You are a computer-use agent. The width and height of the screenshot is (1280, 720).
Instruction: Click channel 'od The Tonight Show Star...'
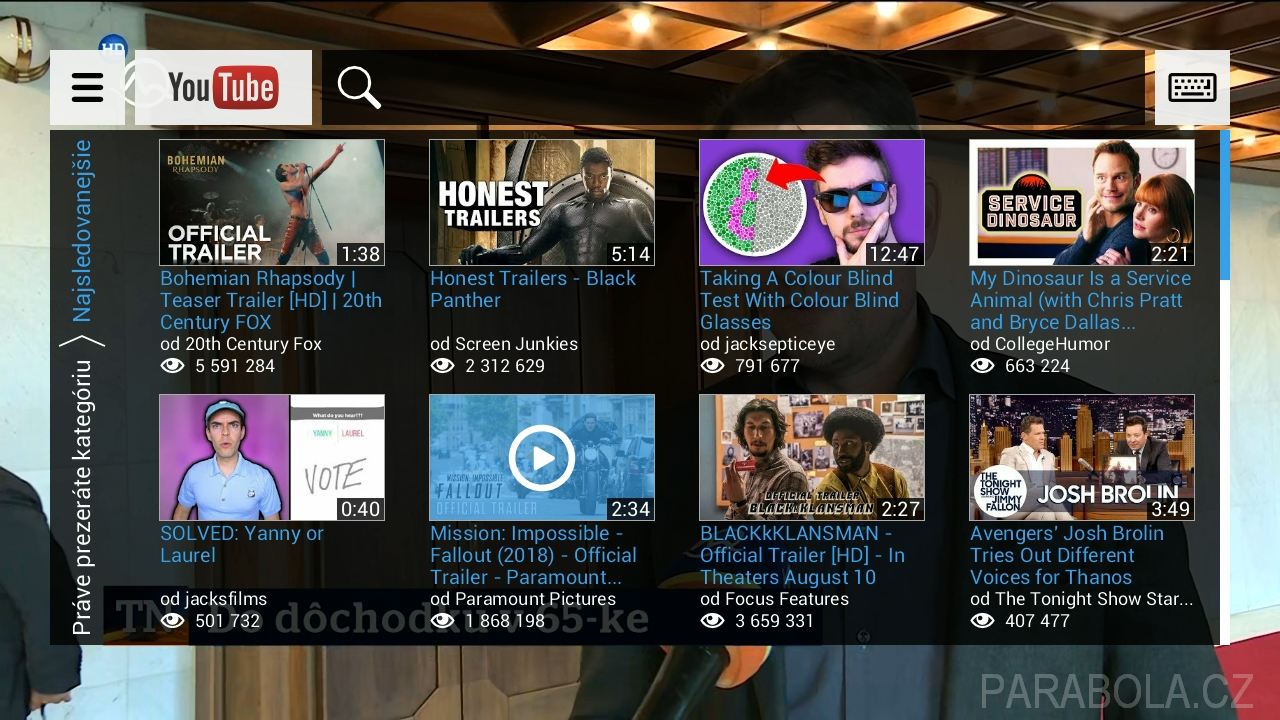[x=1081, y=599]
